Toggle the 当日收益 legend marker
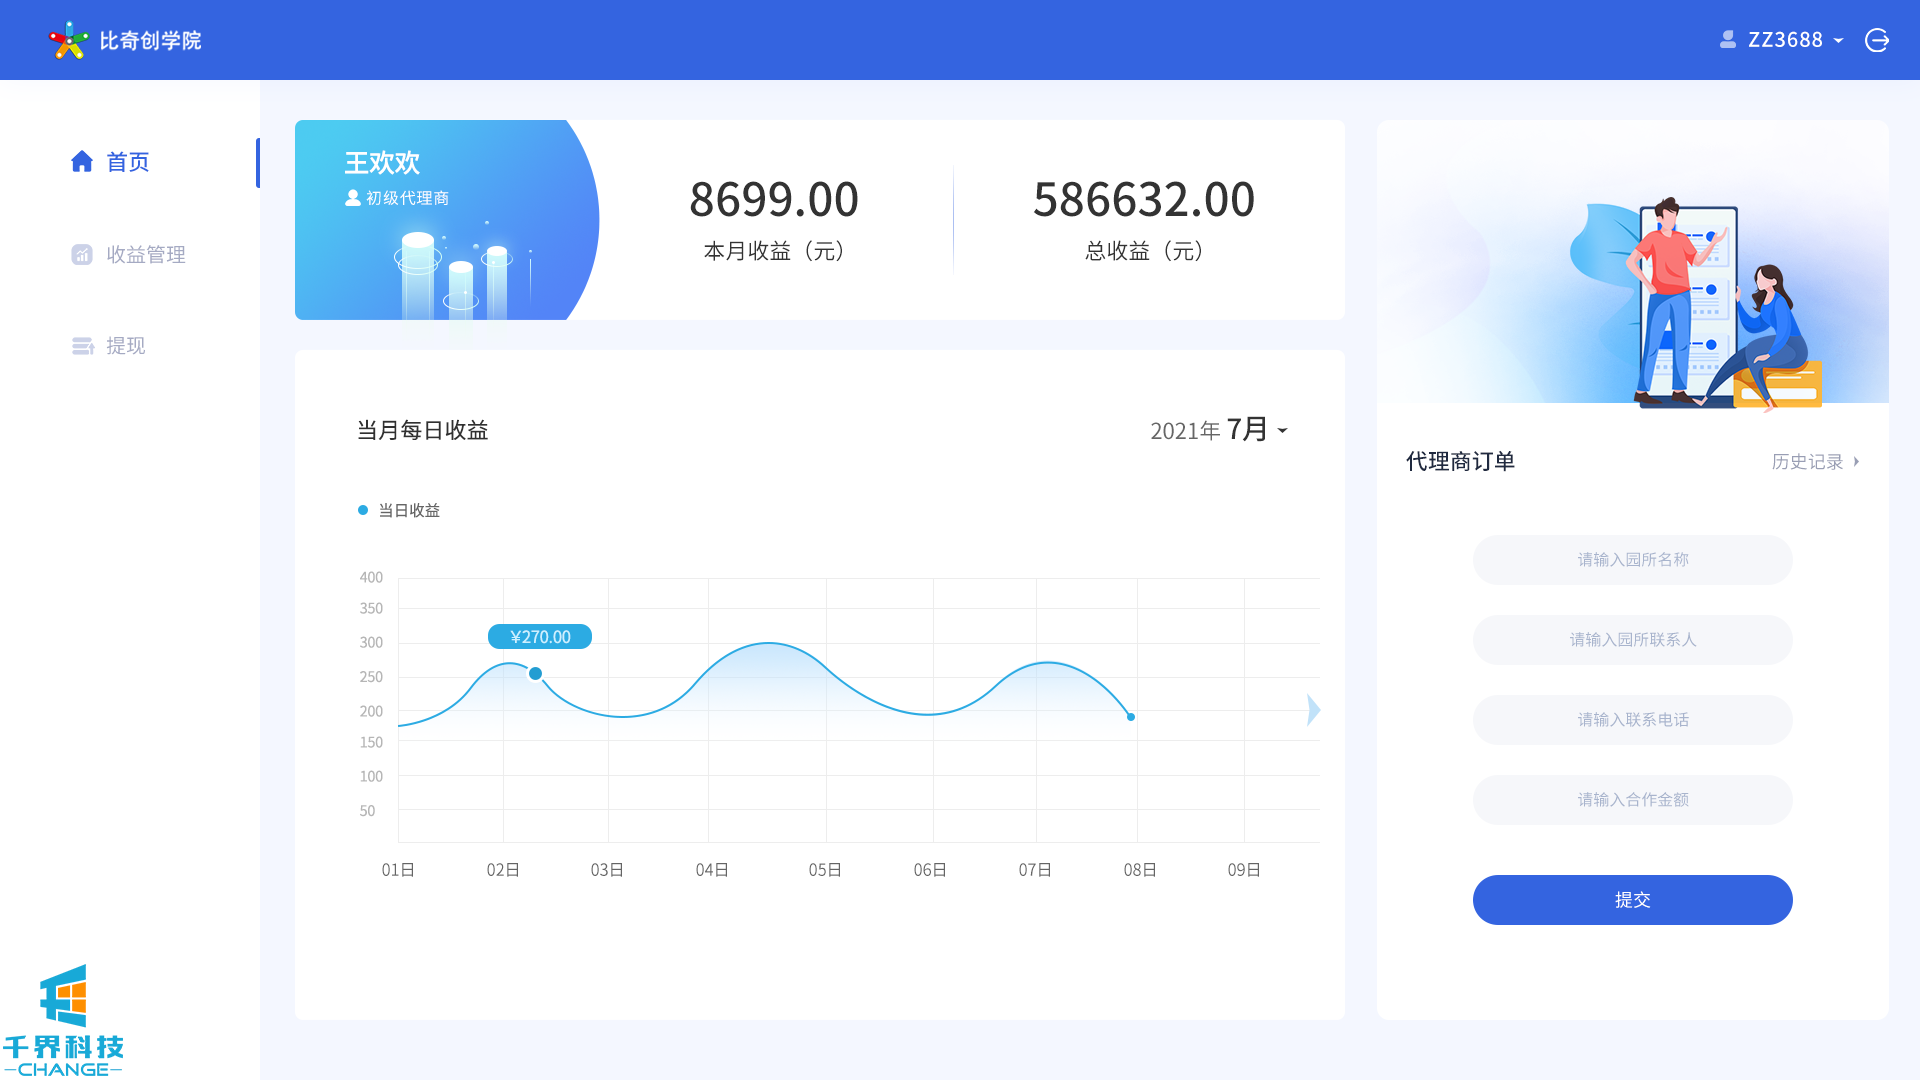Viewport: 1920px width, 1080px height. [x=363, y=510]
